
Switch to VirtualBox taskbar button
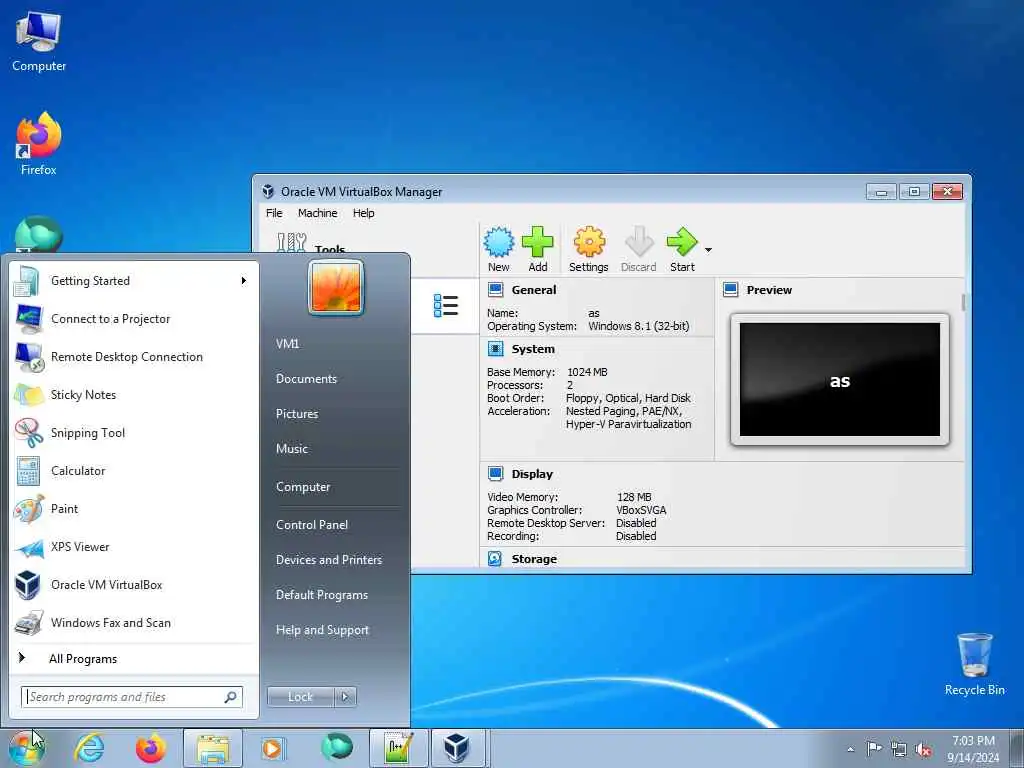click(x=458, y=748)
